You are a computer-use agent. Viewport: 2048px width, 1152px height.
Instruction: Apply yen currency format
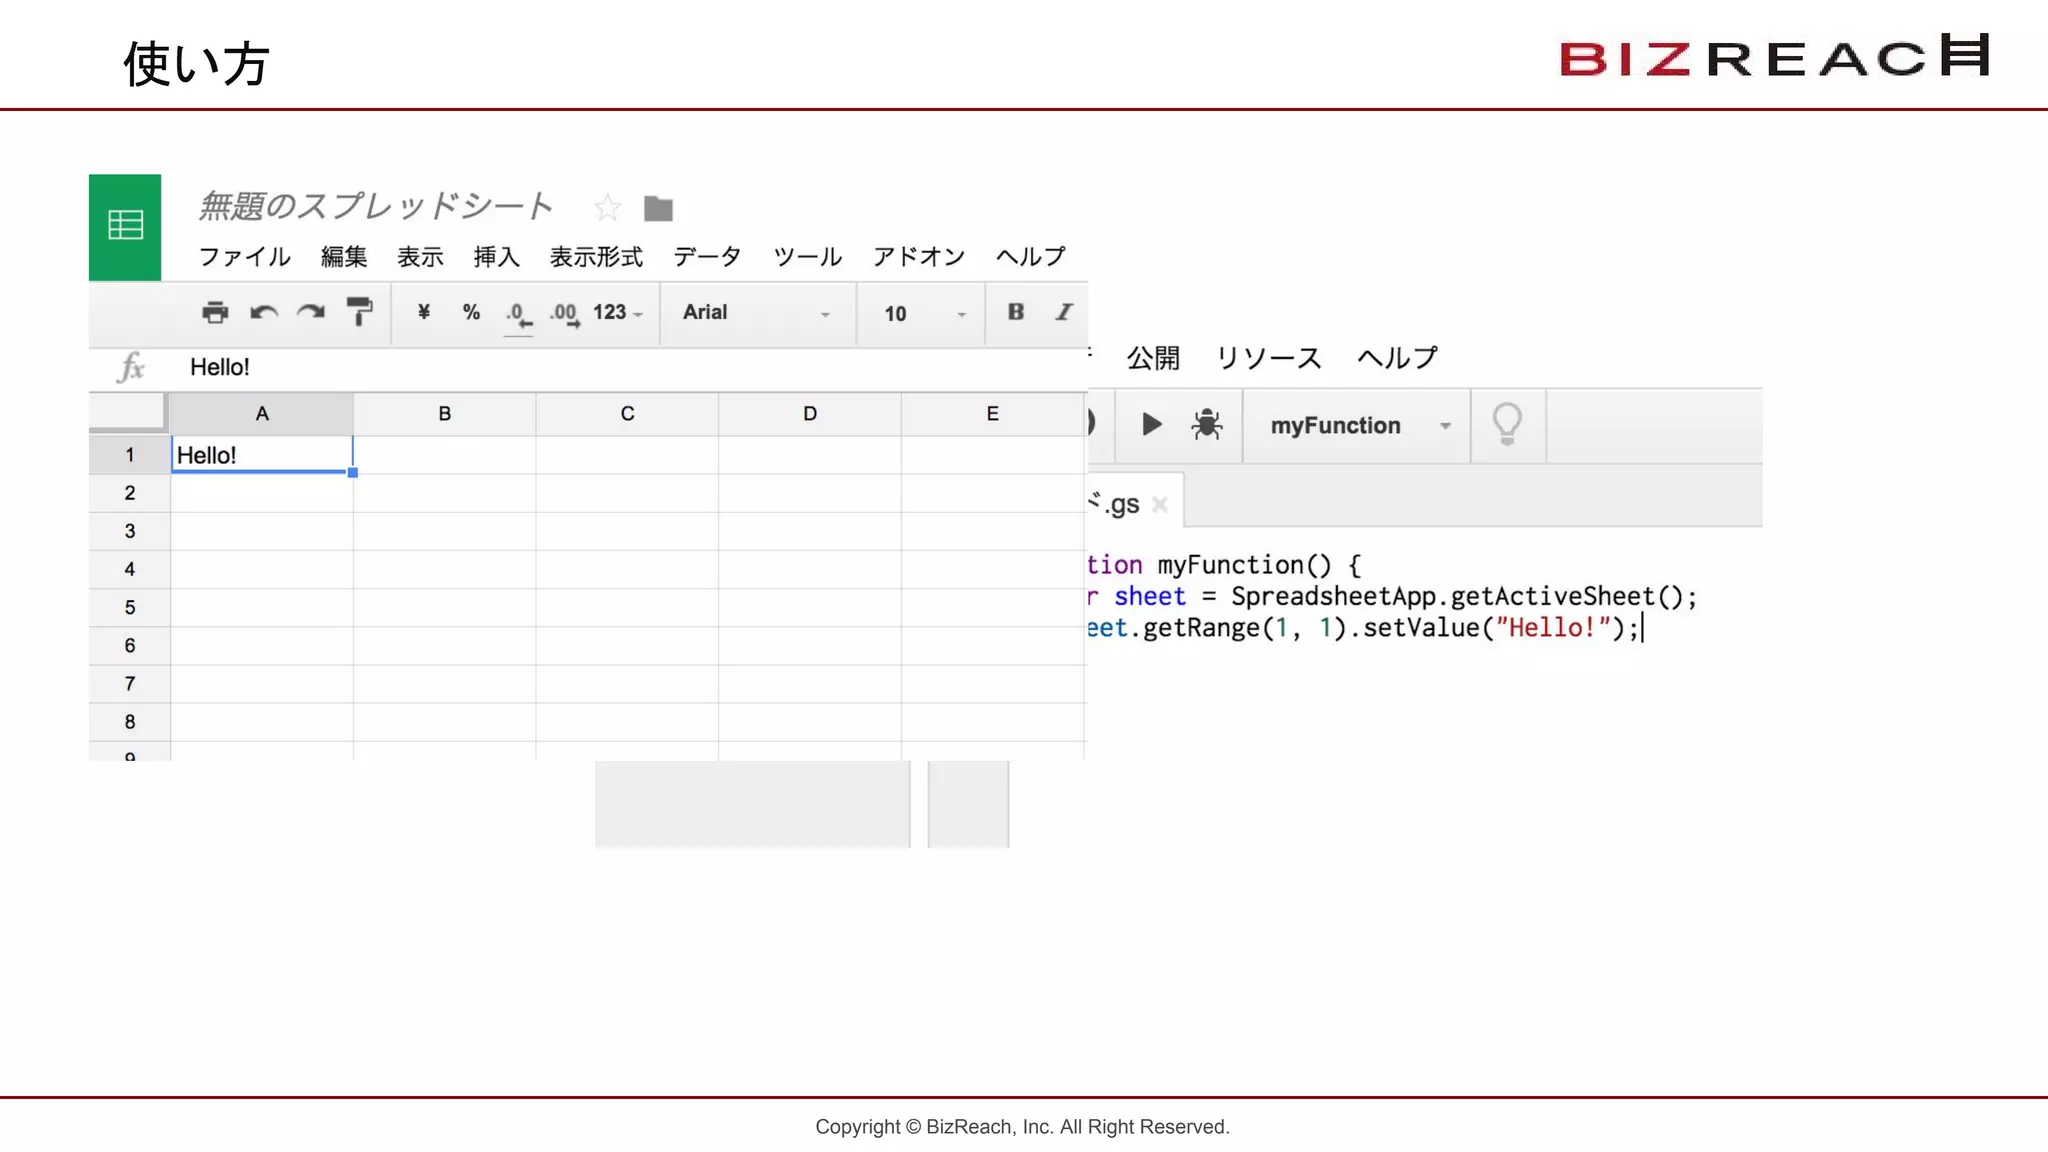(x=424, y=312)
